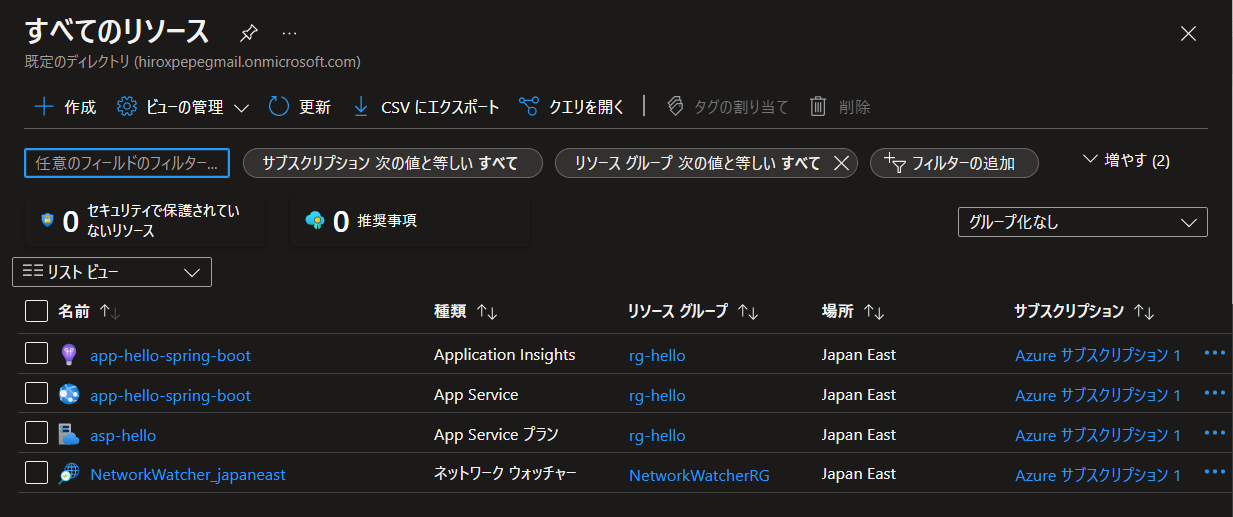Check the Application Insights row checkbox
1233x517 pixels.
(36, 354)
